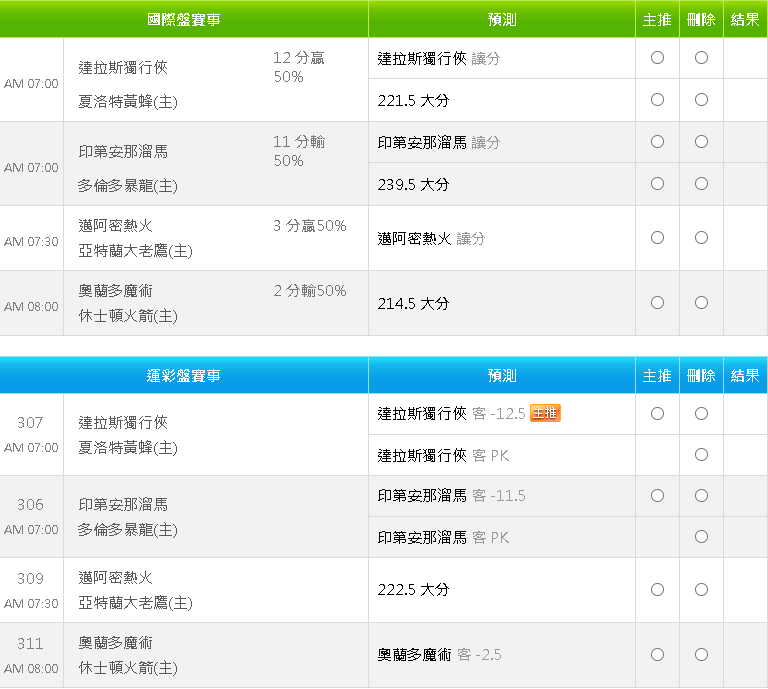Click the 12 分贏 50% odds text
This screenshot has width=768, height=689.
[299, 67]
